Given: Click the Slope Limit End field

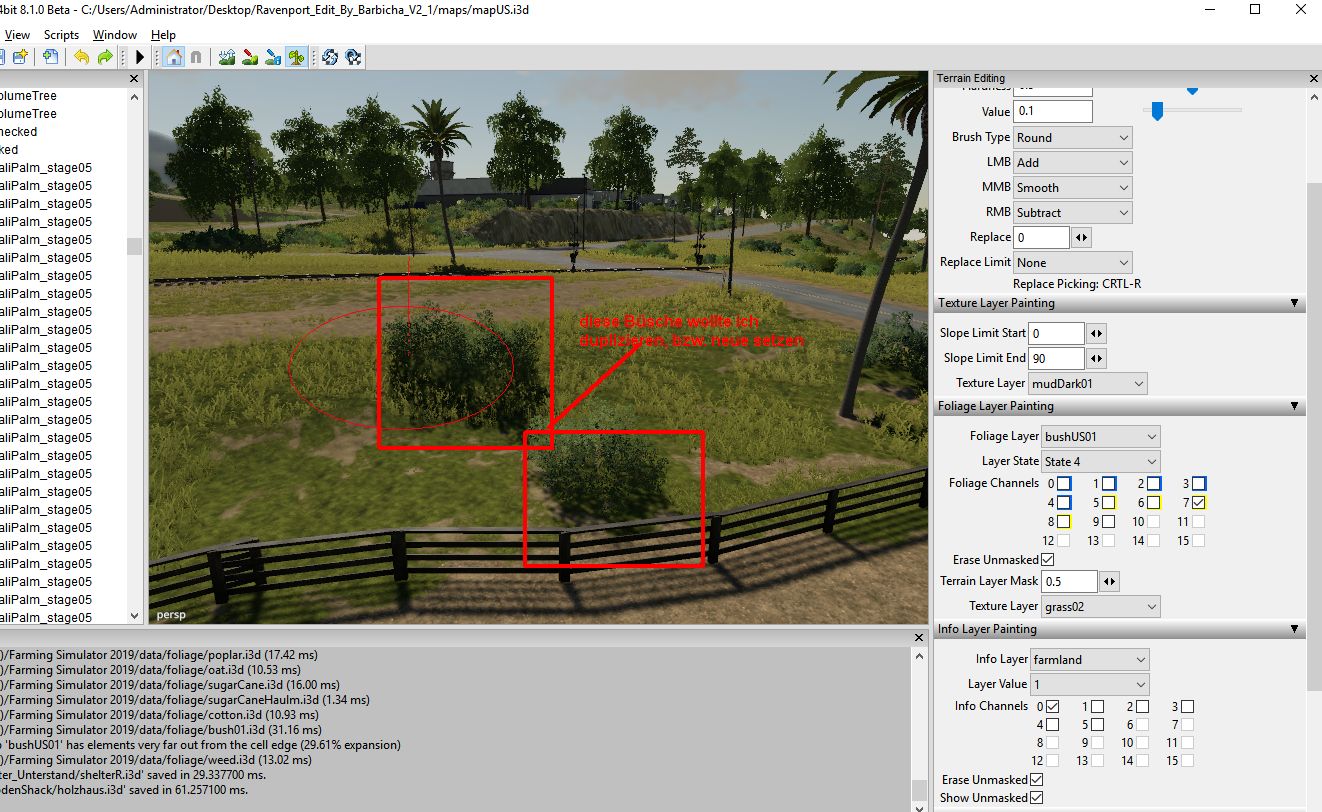Looking at the screenshot, I should (x=1057, y=358).
